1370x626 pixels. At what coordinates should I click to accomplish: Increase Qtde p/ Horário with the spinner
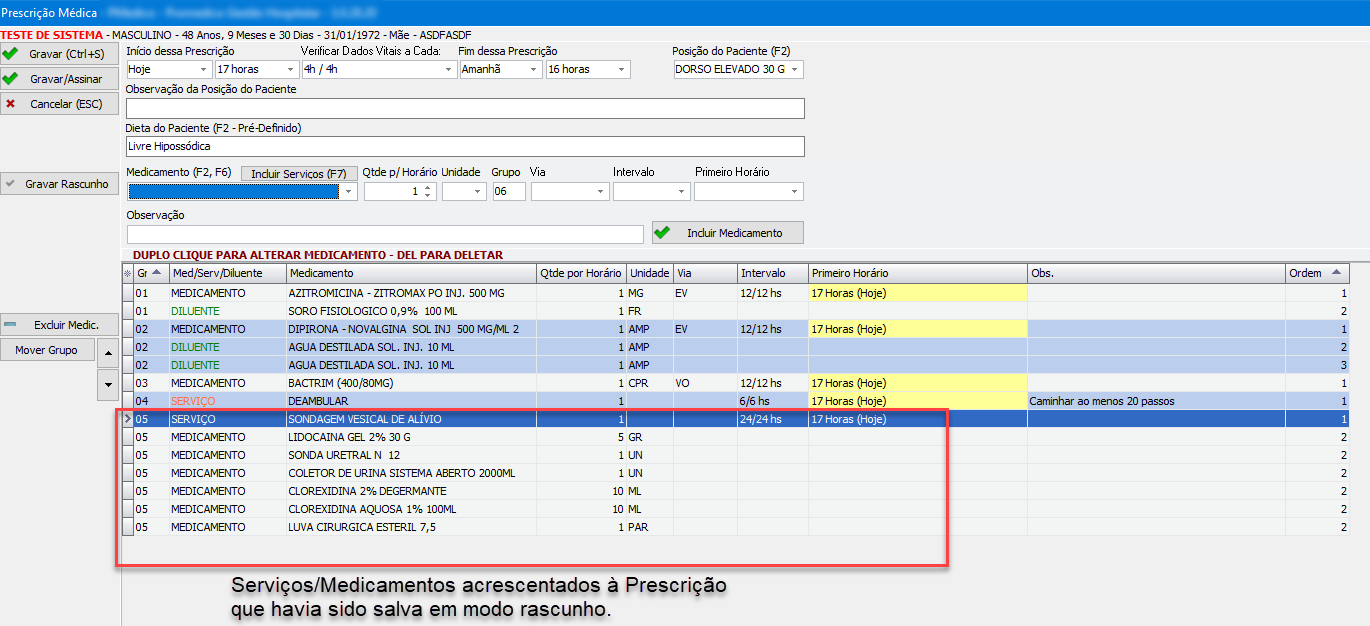click(428, 187)
